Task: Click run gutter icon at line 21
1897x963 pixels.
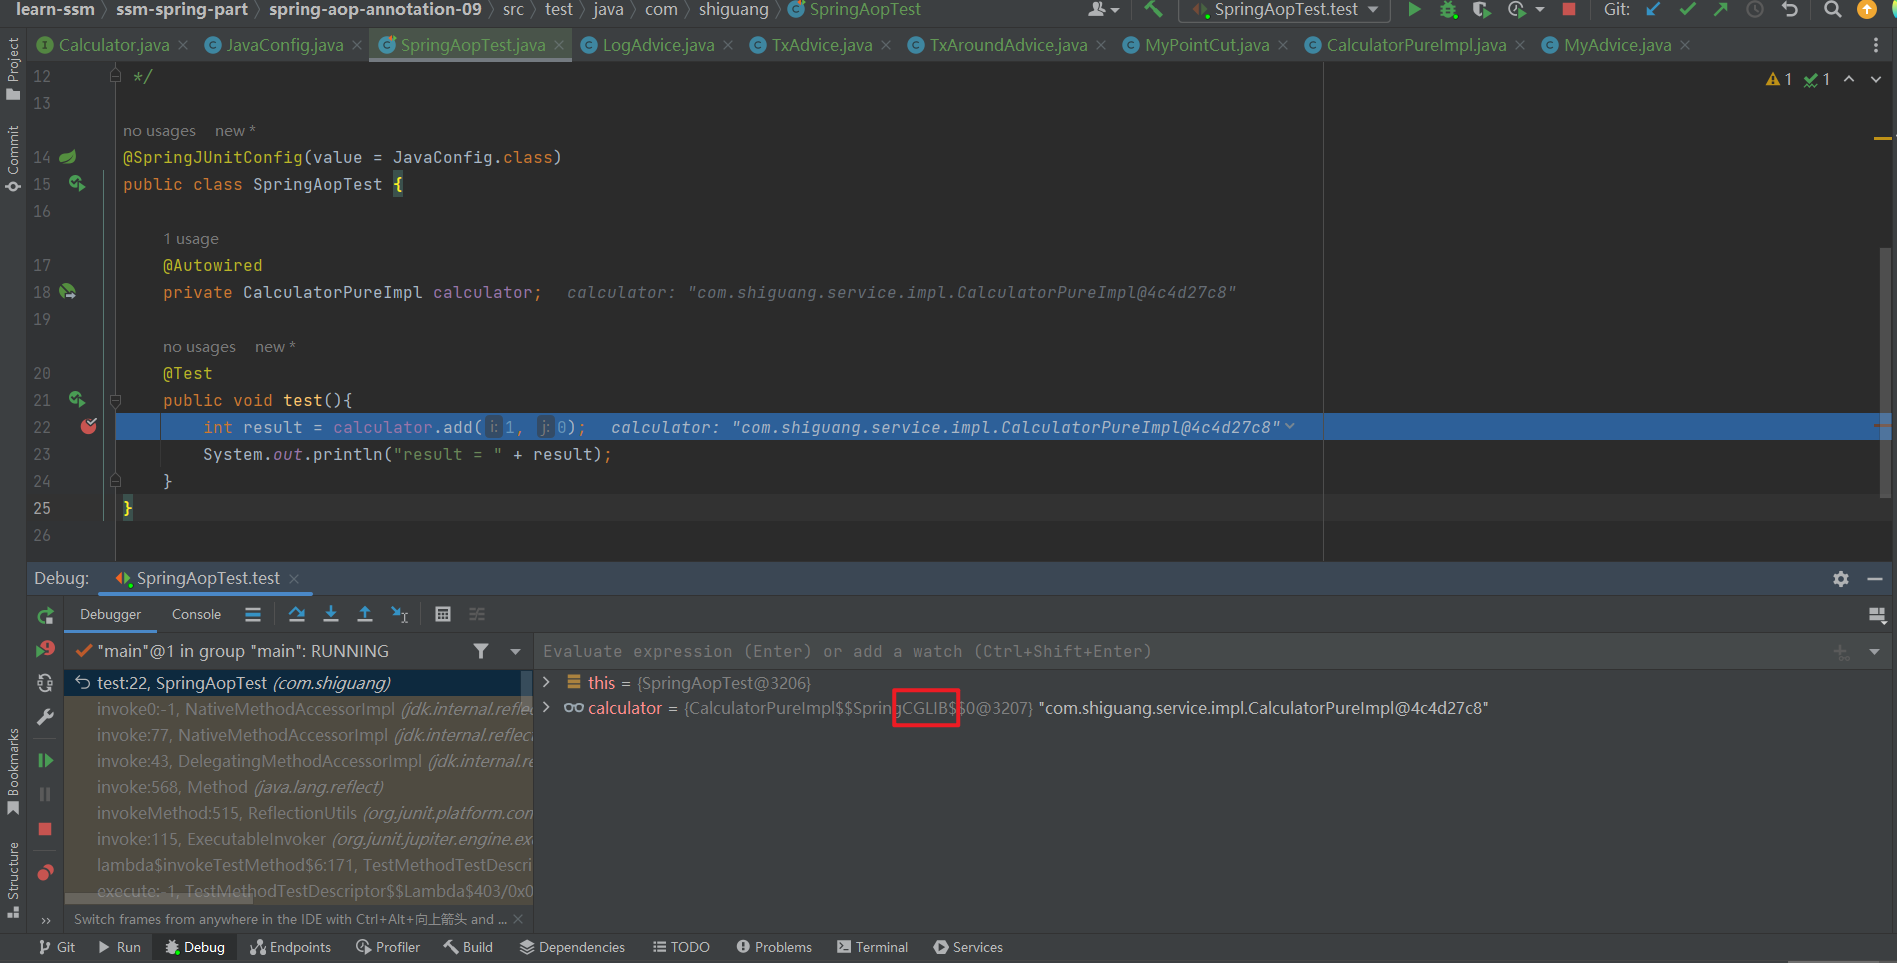Action: (x=76, y=399)
